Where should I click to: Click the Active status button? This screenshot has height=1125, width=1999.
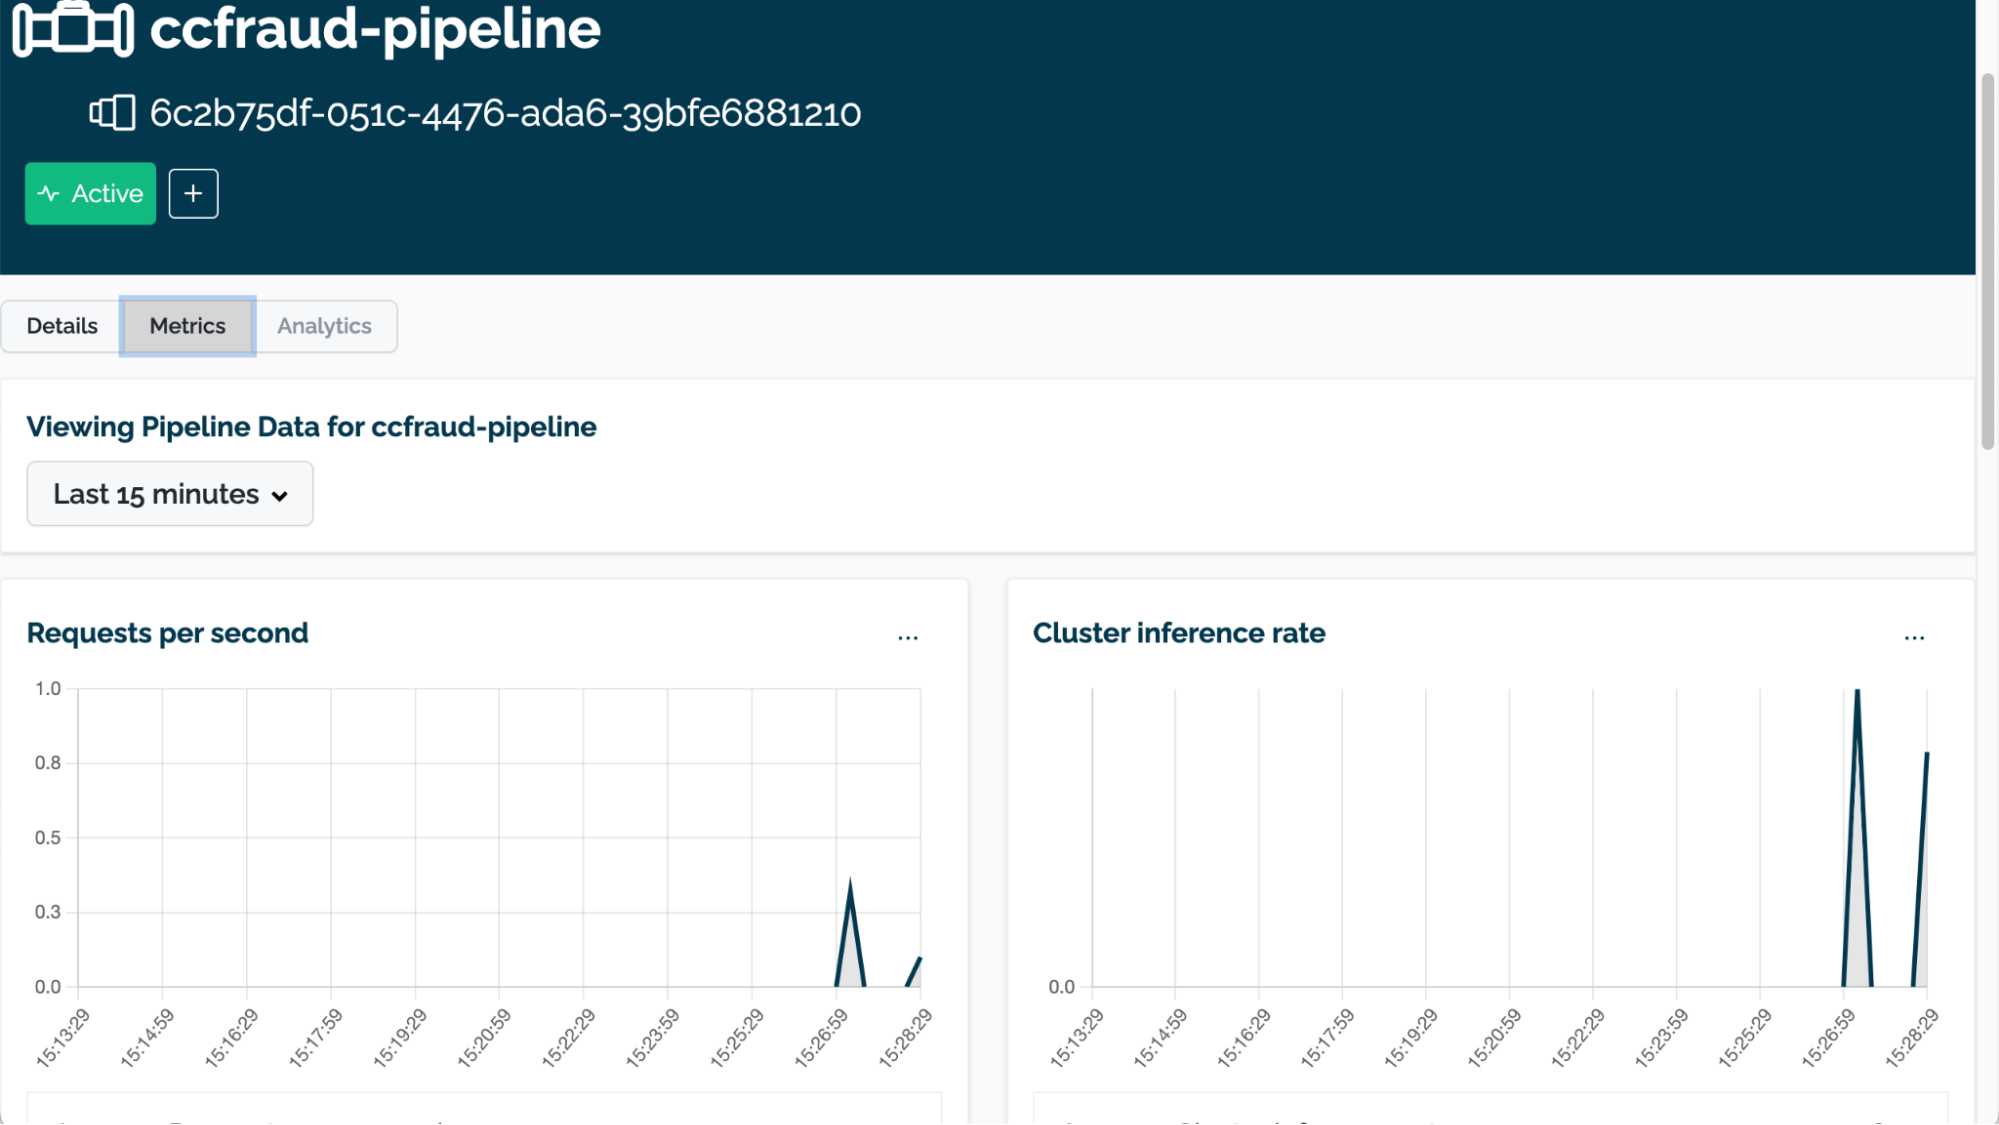click(x=91, y=193)
